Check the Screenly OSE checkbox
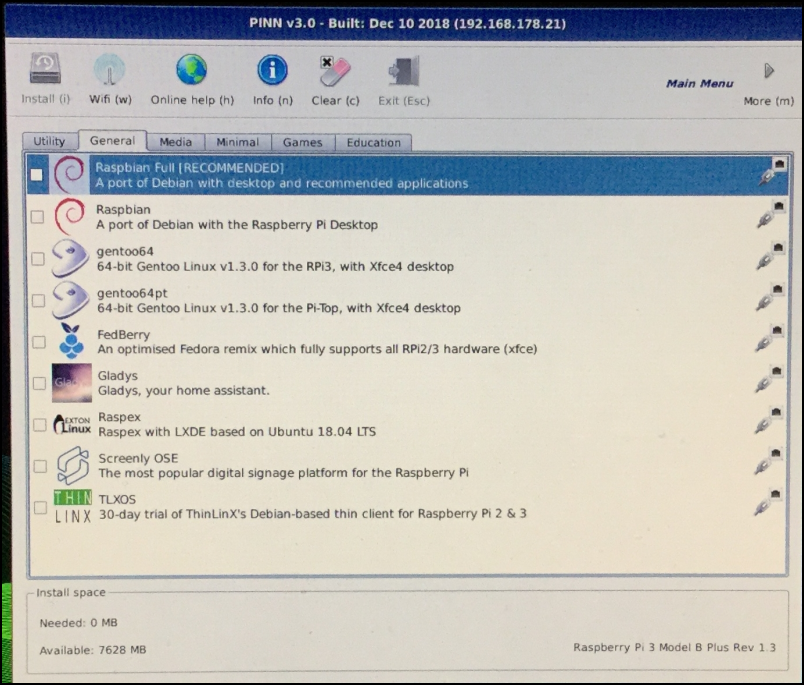The height and width of the screenshot is (685, 804). tap(40, 466)
